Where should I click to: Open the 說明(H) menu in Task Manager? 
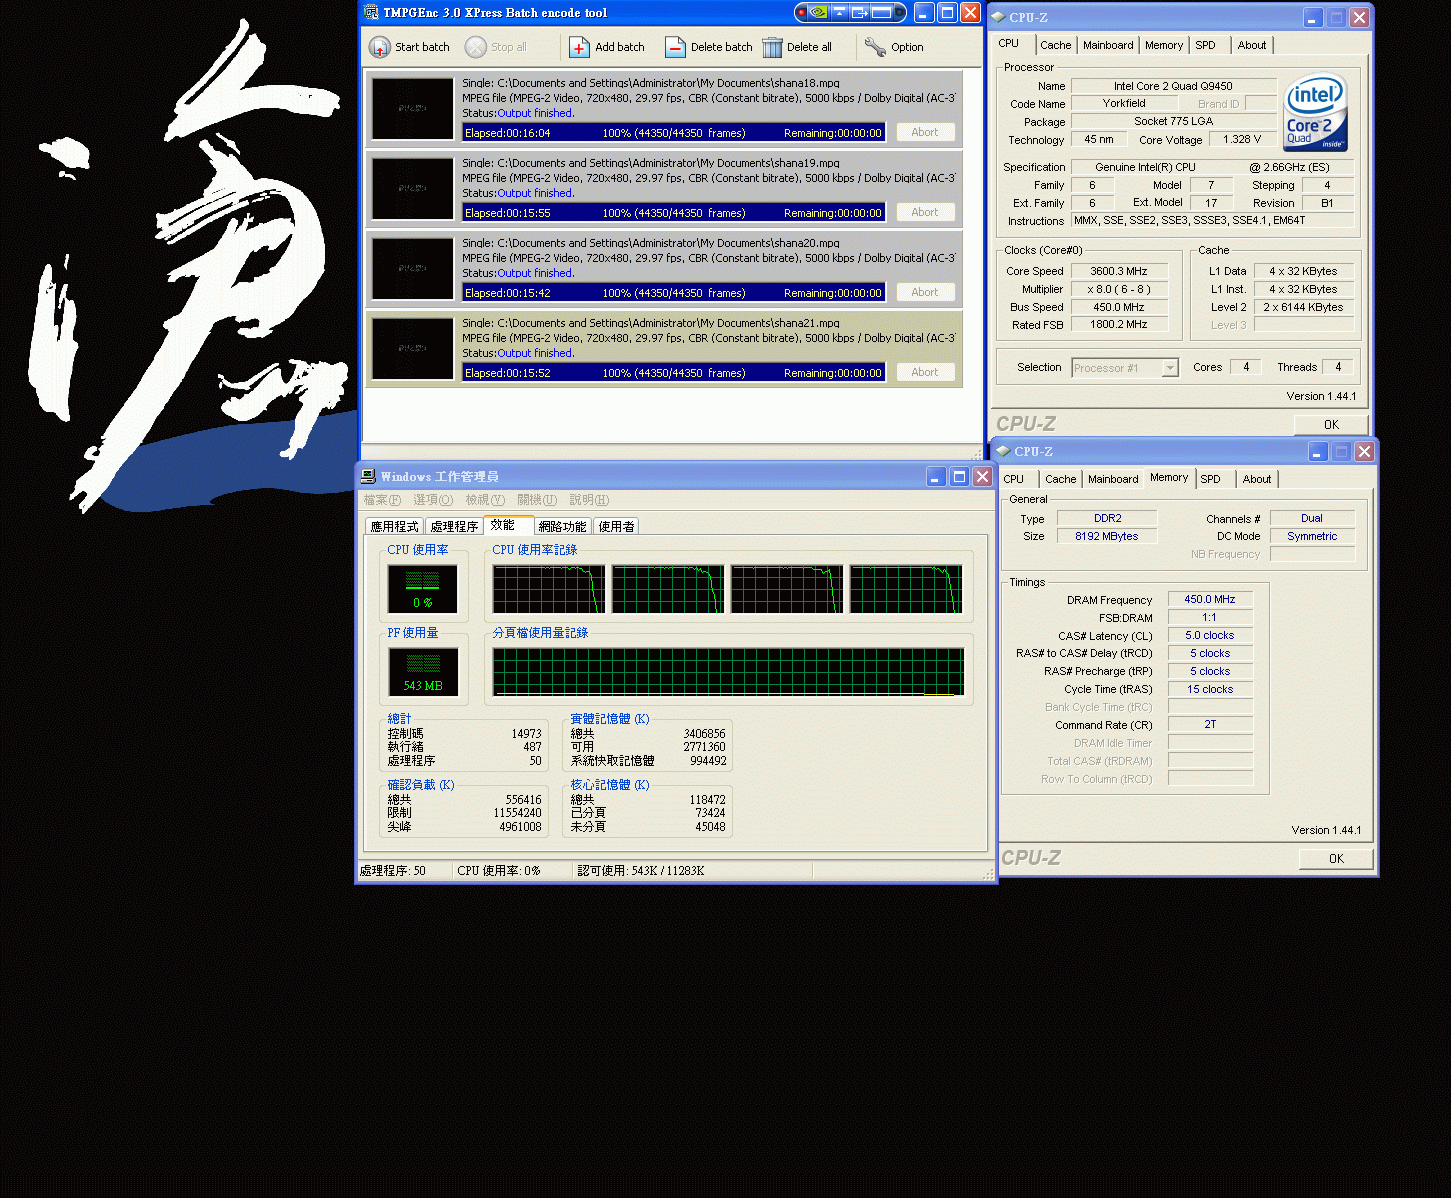point(589,500)
